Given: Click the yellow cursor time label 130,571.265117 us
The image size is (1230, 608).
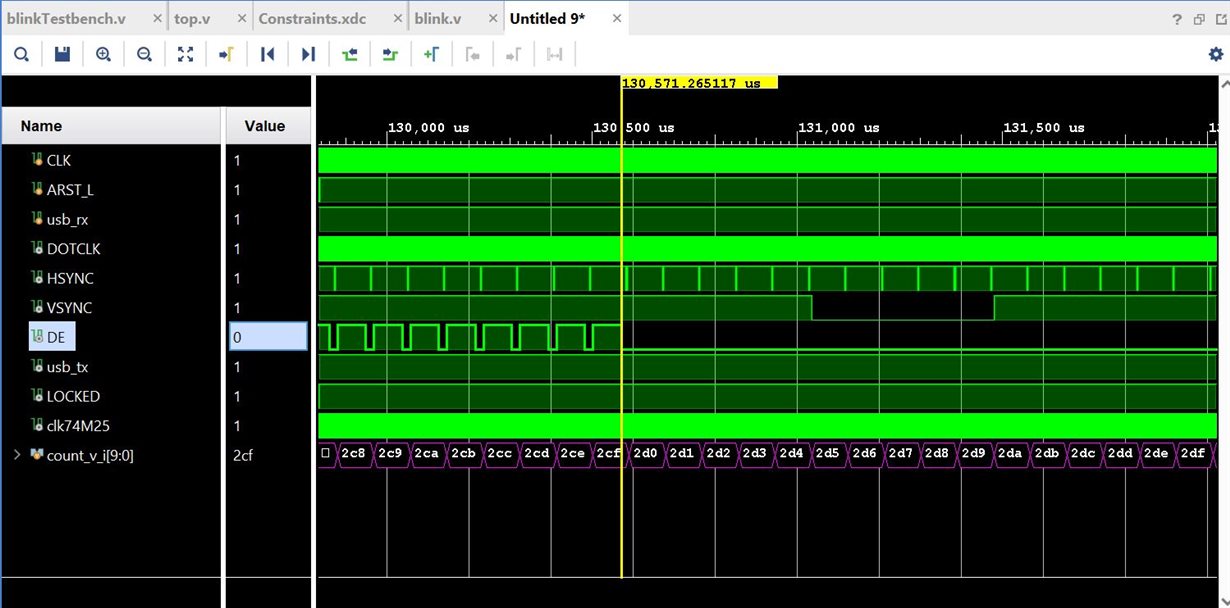Looking at the screenshot, I should 699,83.
